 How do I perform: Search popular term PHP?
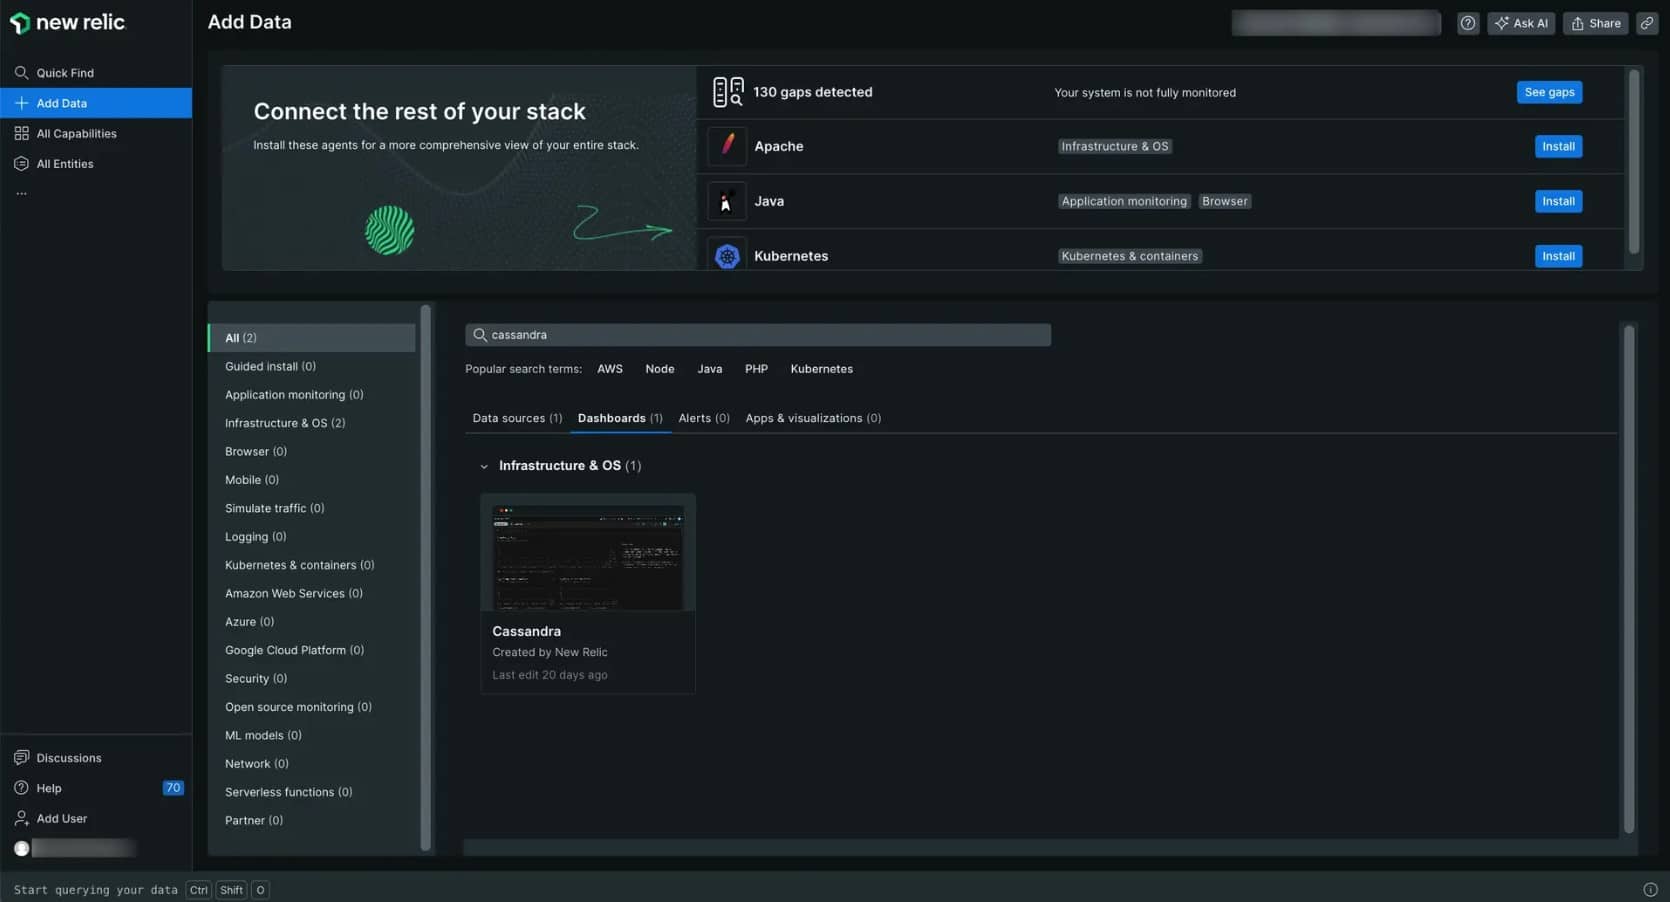click(756, 369)
